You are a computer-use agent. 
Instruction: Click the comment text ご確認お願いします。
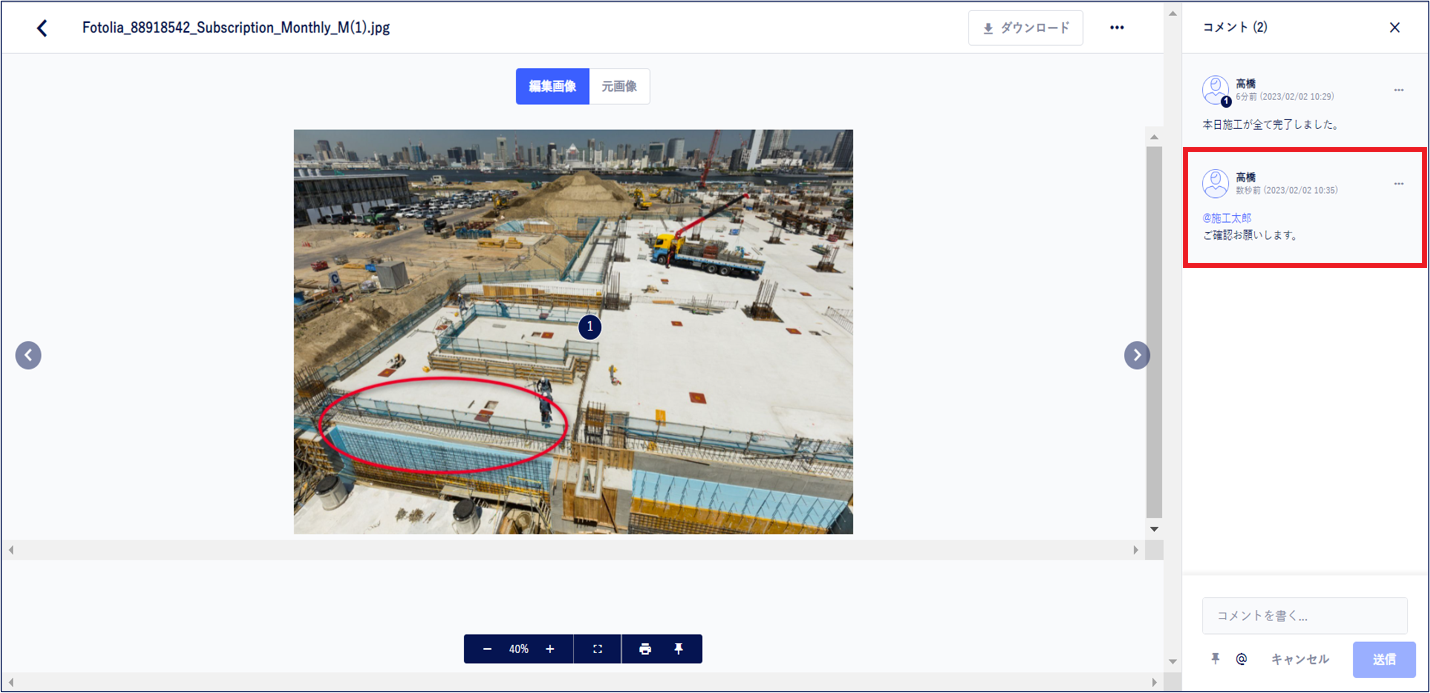click(x=1250, y=235)
